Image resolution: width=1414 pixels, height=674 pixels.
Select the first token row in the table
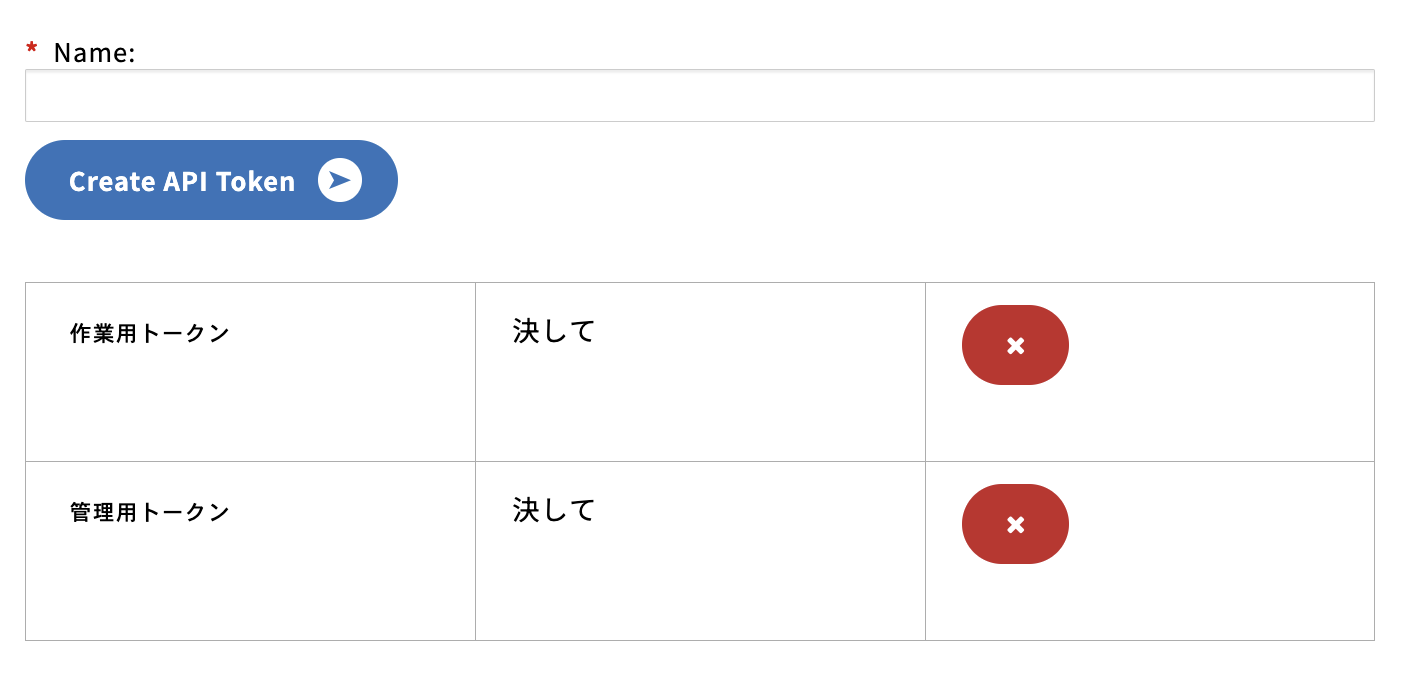point(700,371)
